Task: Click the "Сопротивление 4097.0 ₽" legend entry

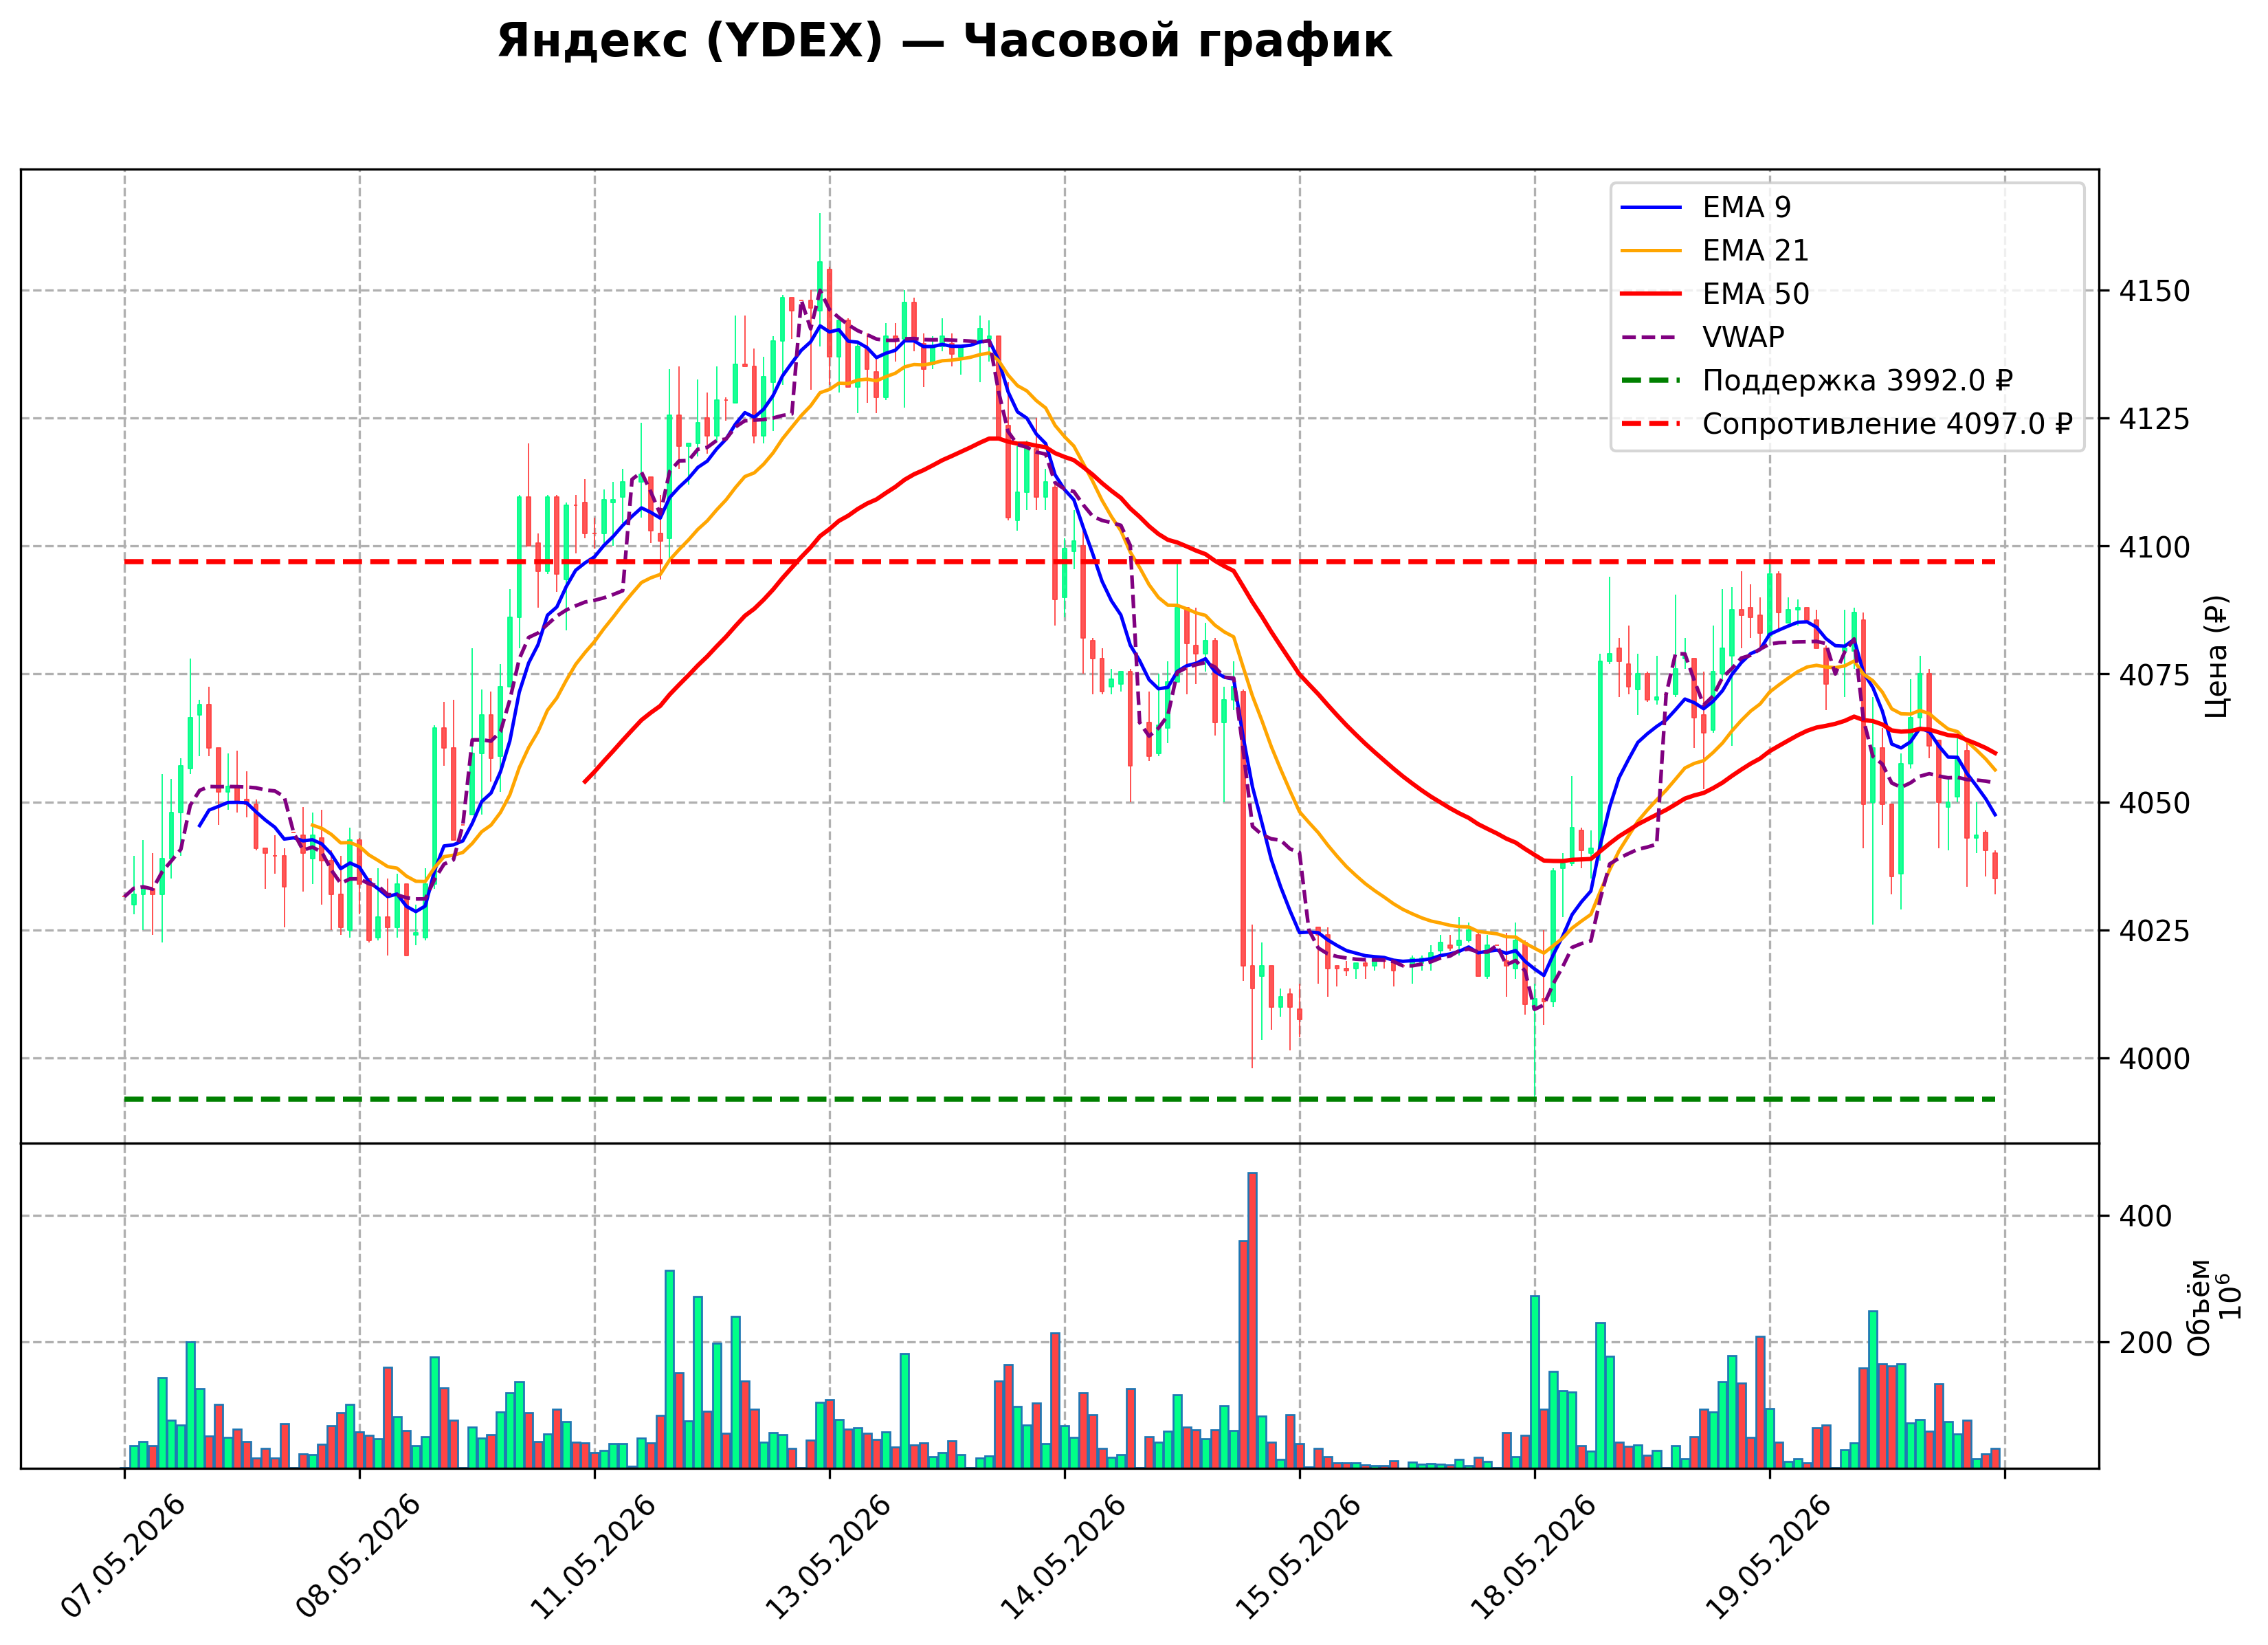Action: coord(1846,424)
